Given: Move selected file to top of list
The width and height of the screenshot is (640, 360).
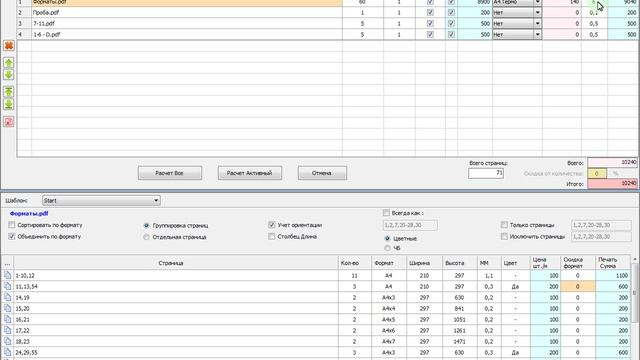Looking at the screenshot, I should (9, 92).
